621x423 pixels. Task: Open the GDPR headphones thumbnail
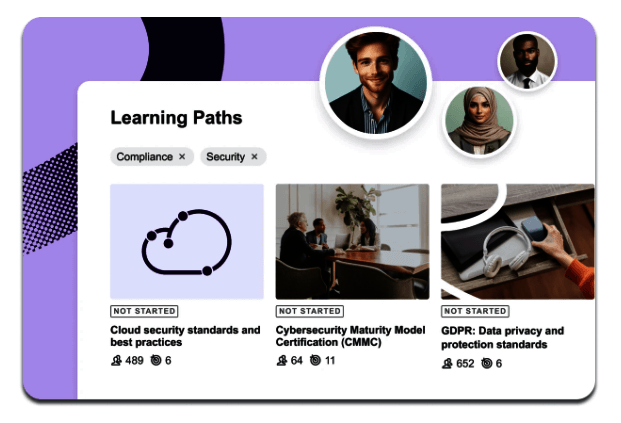(x=517, y=241)
